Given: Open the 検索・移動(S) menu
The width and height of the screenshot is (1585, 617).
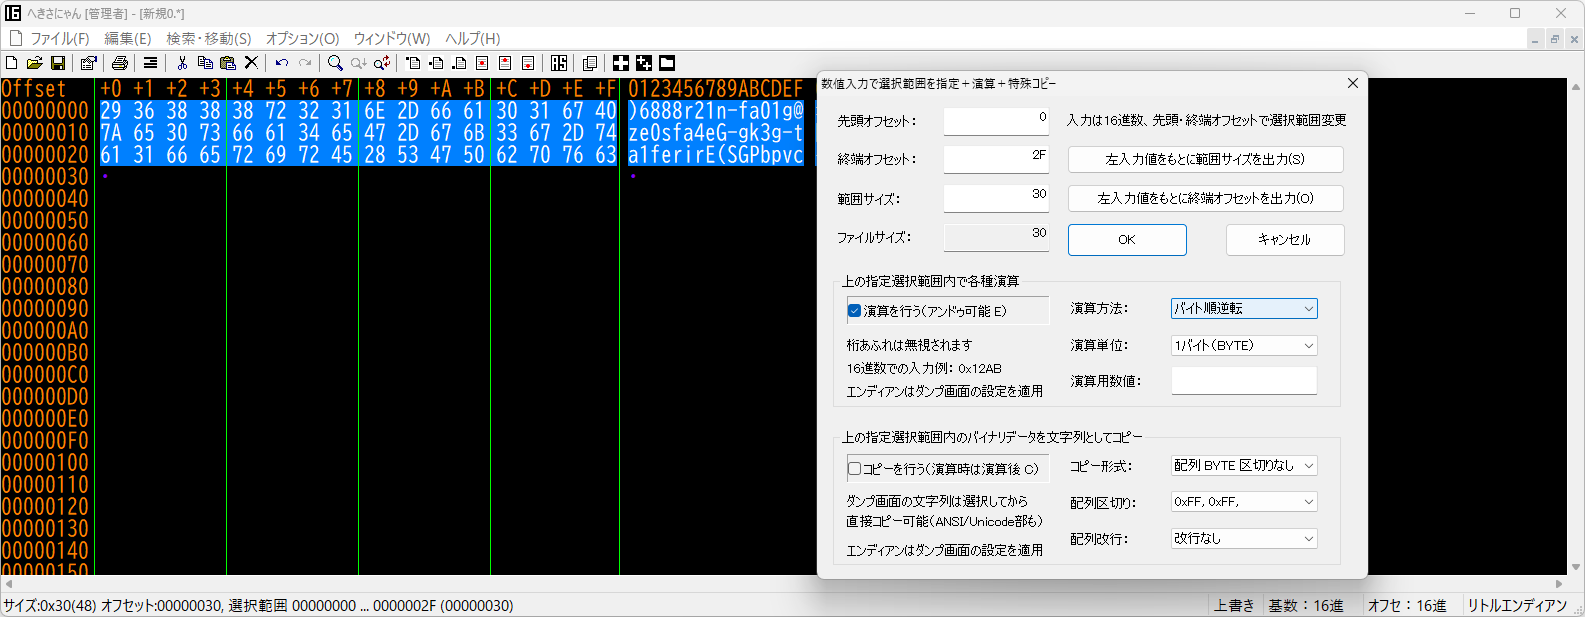Looking at the screenshot, I should tap(208, 38).
